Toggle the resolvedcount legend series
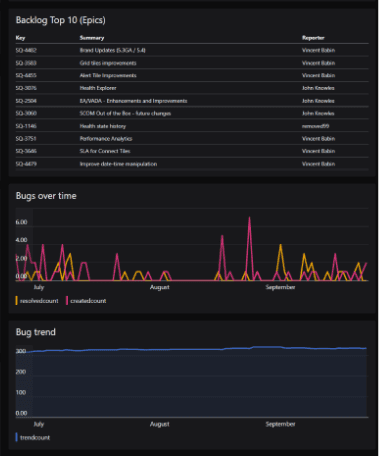The image size is (379, 456). (37, 301)
